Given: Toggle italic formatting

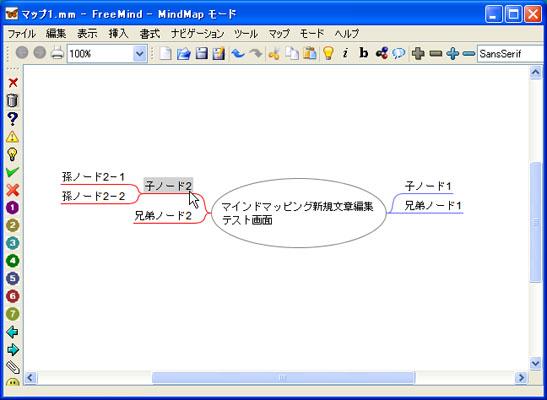Looking at the screenshot, I should coord(345,53).
